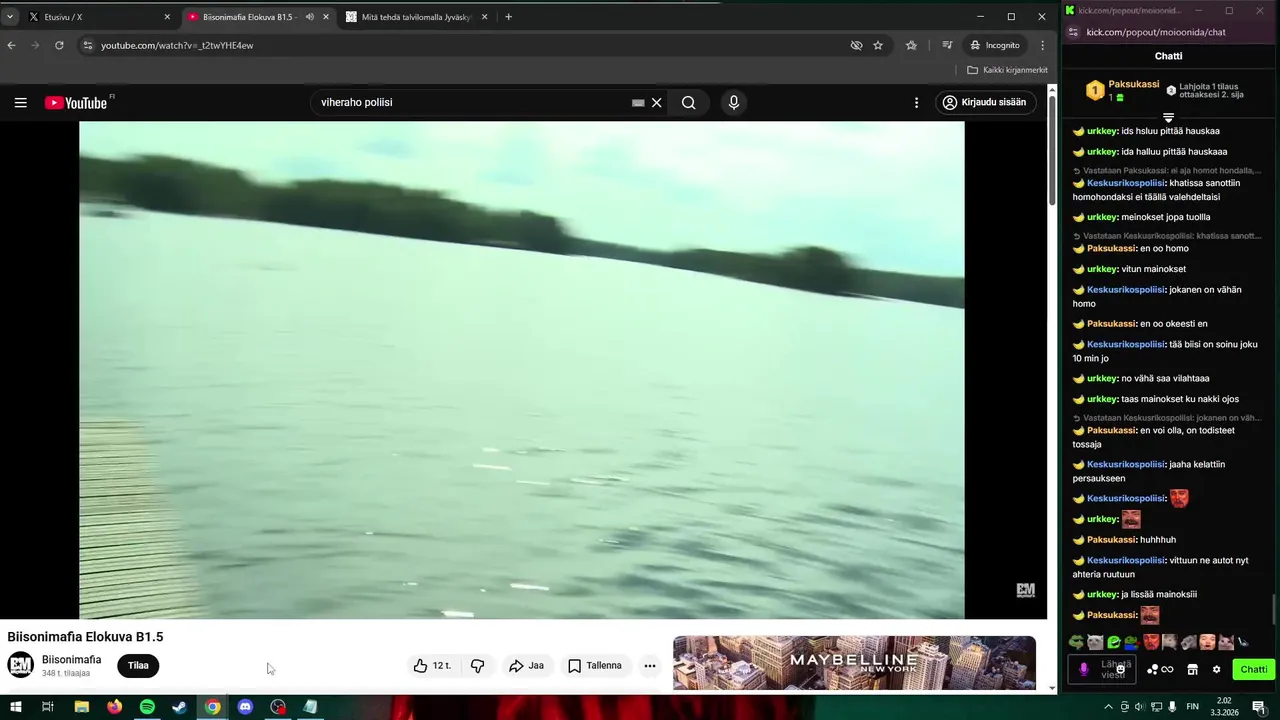
Task: Start voice search with microphone icon
Action: pyautogui.click(x=734, y=102)
